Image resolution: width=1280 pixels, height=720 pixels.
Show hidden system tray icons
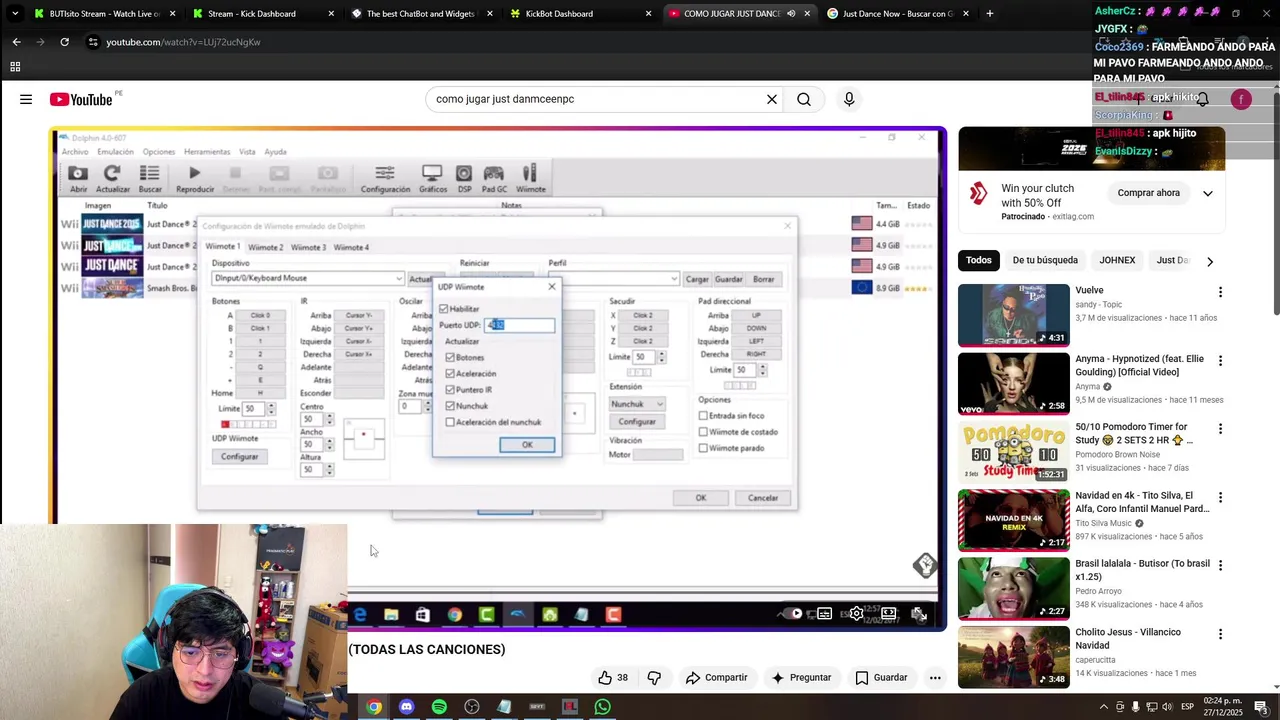(1104, 707)
